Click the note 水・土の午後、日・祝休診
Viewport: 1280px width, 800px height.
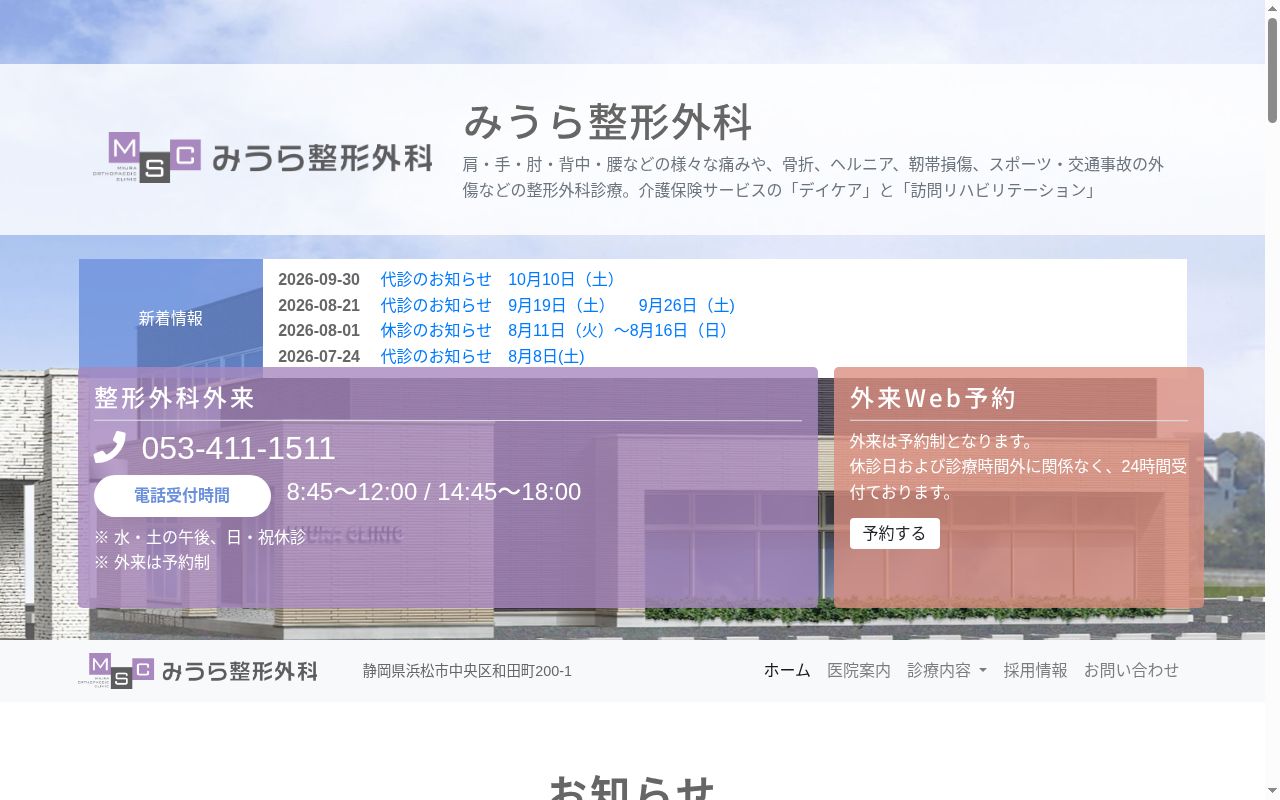(x=200, y=537)
